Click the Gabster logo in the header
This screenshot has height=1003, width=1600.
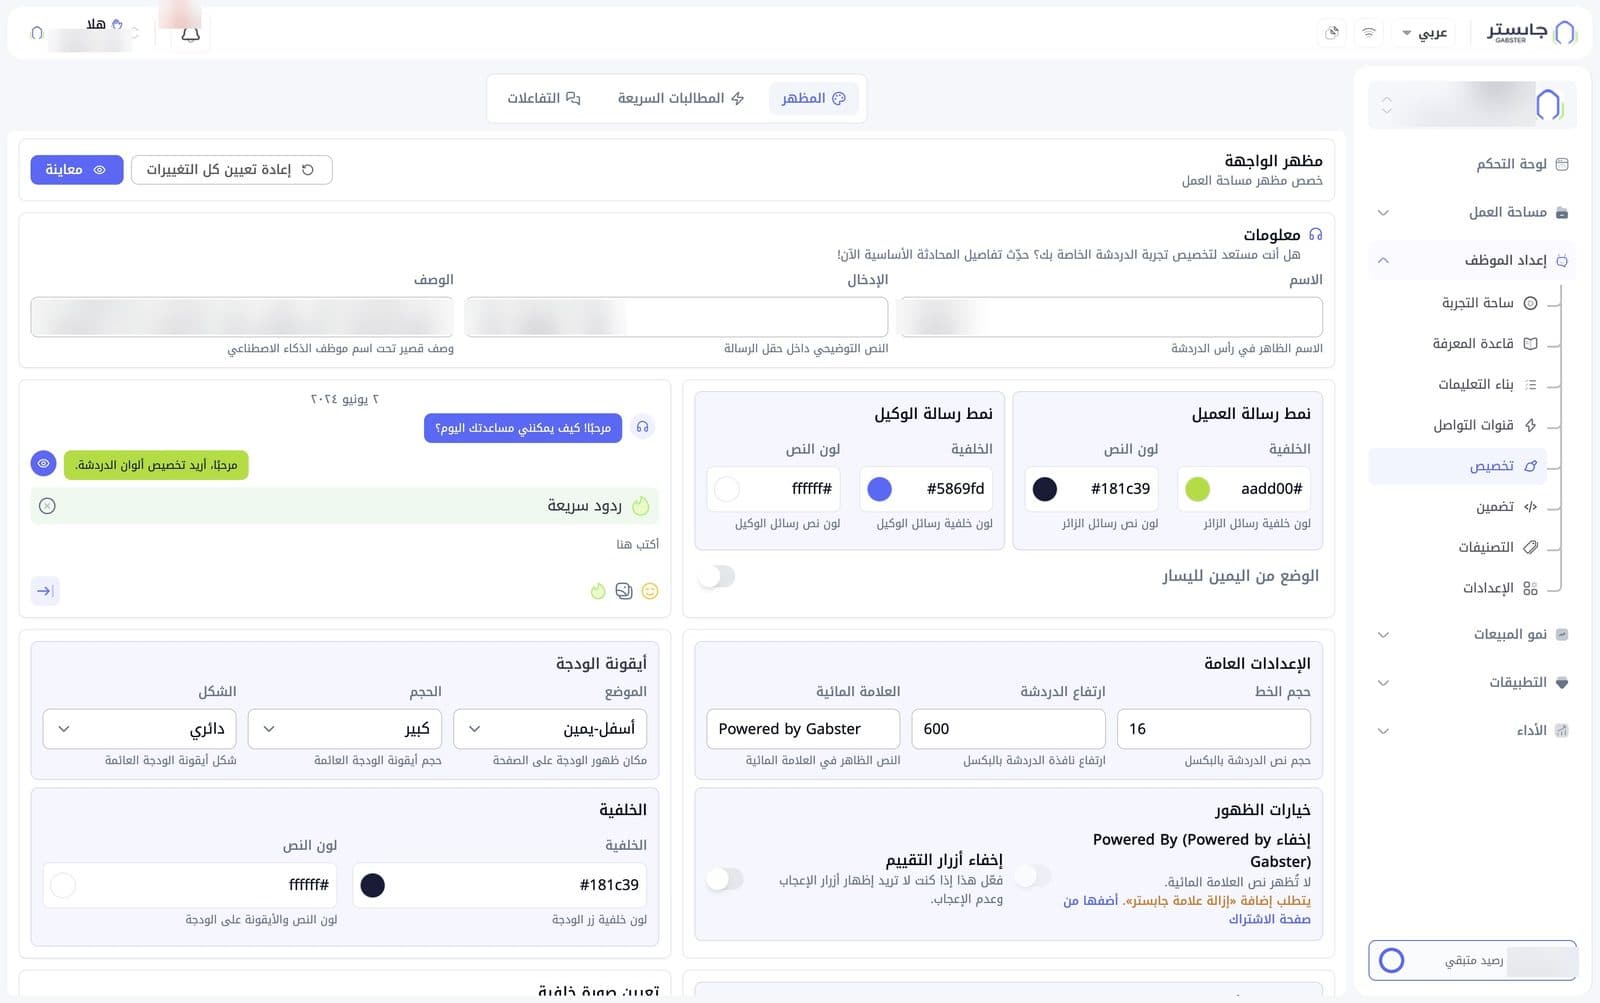[1532, 32]
